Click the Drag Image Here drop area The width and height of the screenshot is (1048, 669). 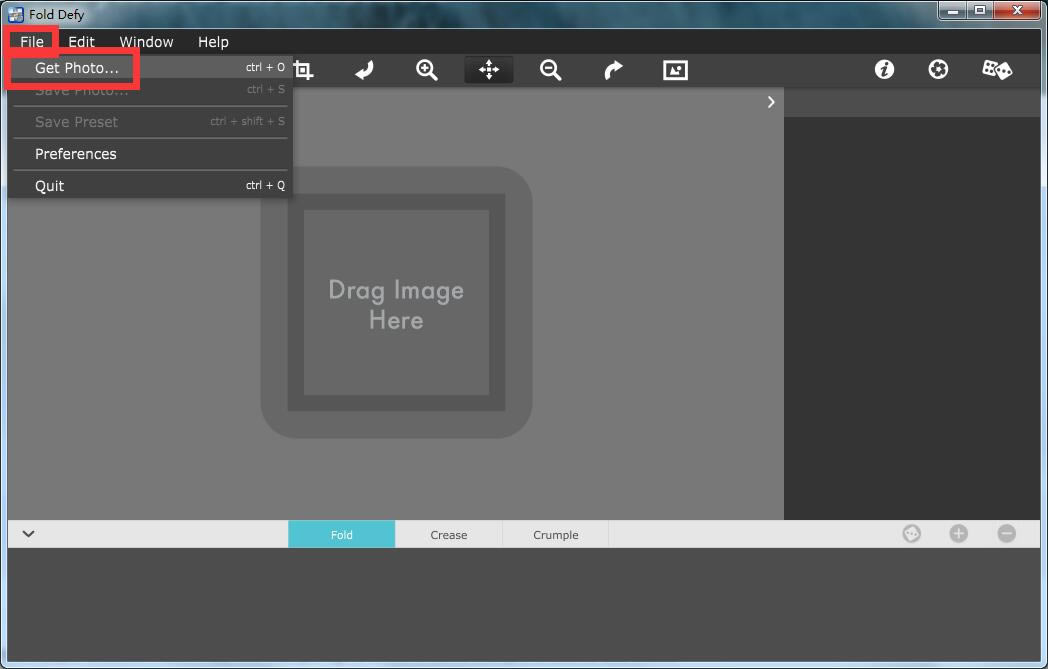coord(396,303)
